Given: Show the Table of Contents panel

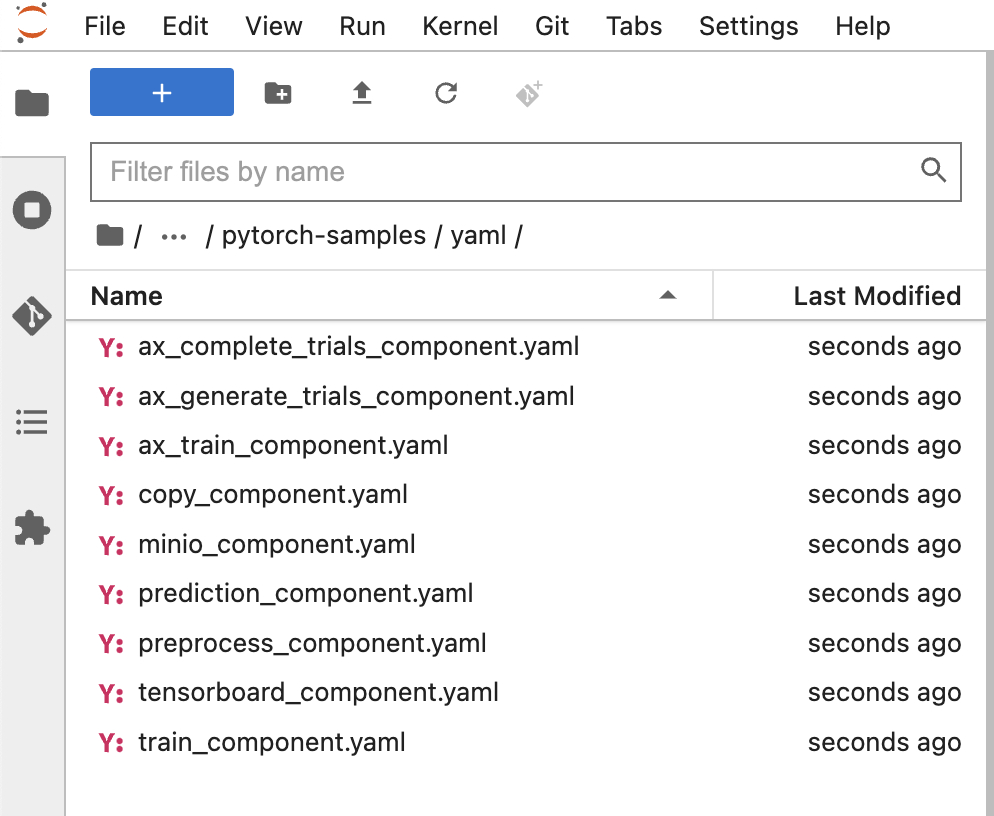Looking at the screenshot, I should point(32,422).
